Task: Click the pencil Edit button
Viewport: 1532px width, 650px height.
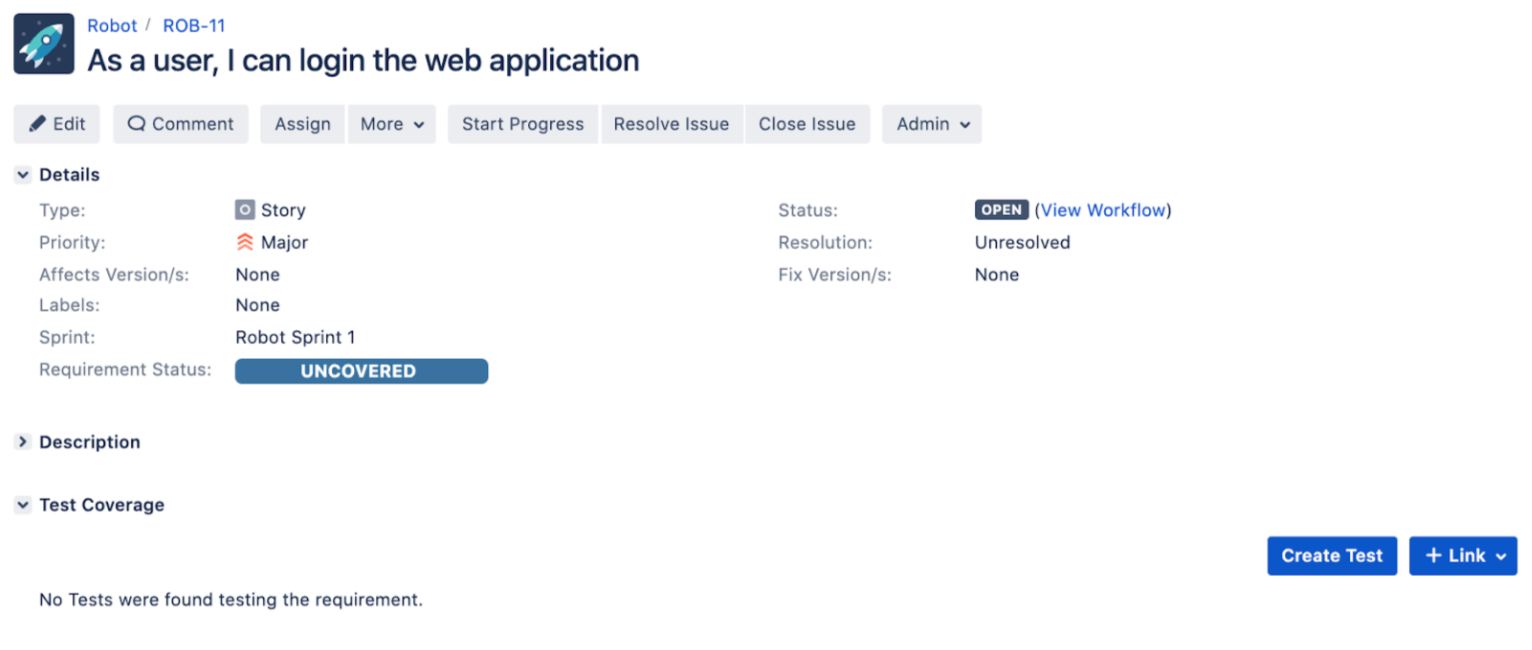Action: click(57, 124)
